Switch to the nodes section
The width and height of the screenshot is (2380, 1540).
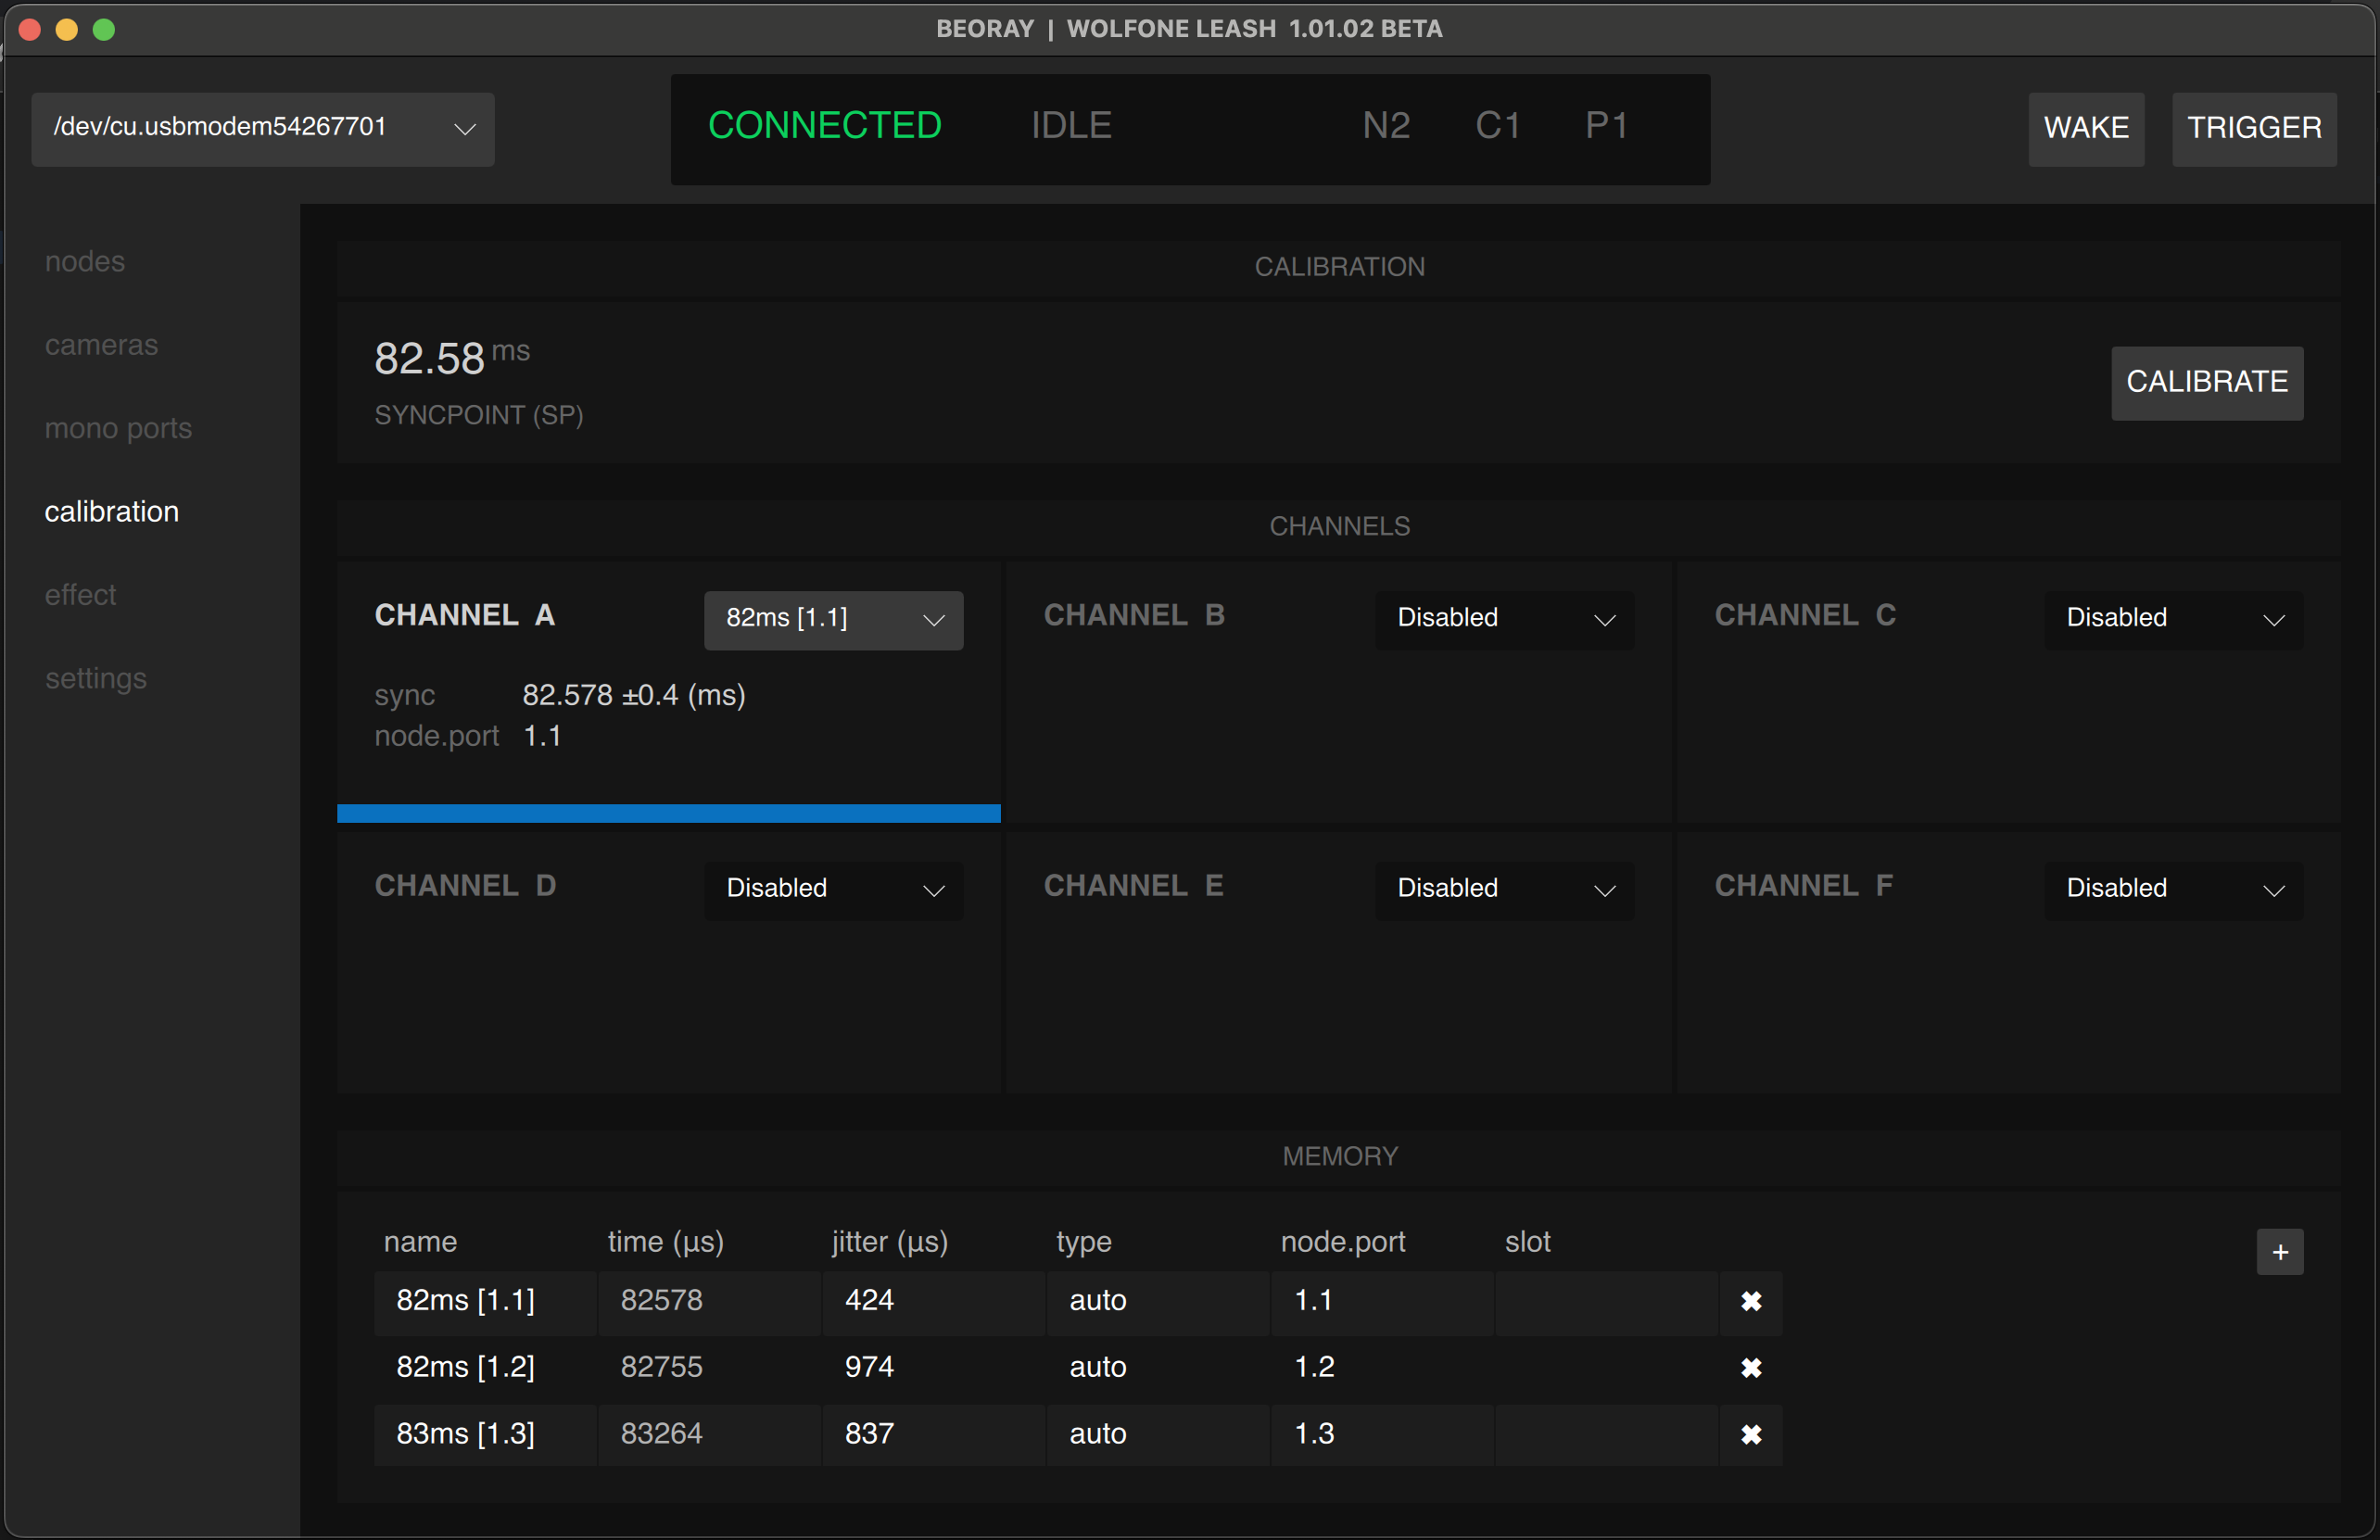(85, 261)
